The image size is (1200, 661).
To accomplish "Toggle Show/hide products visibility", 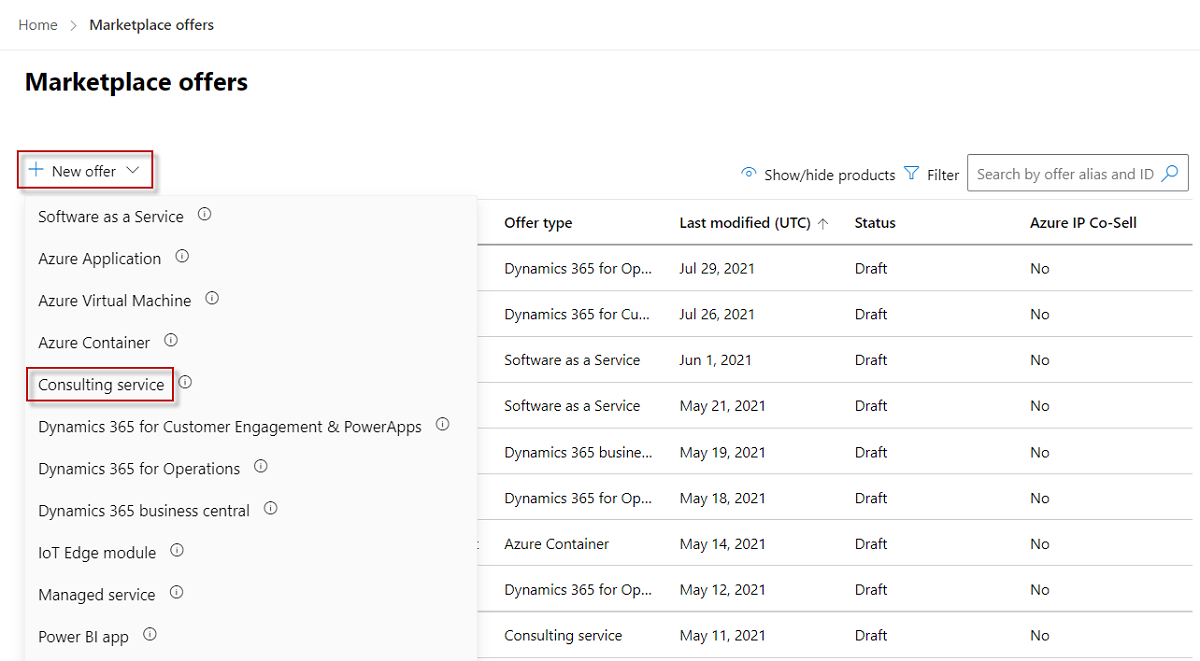I will [818, 174].
